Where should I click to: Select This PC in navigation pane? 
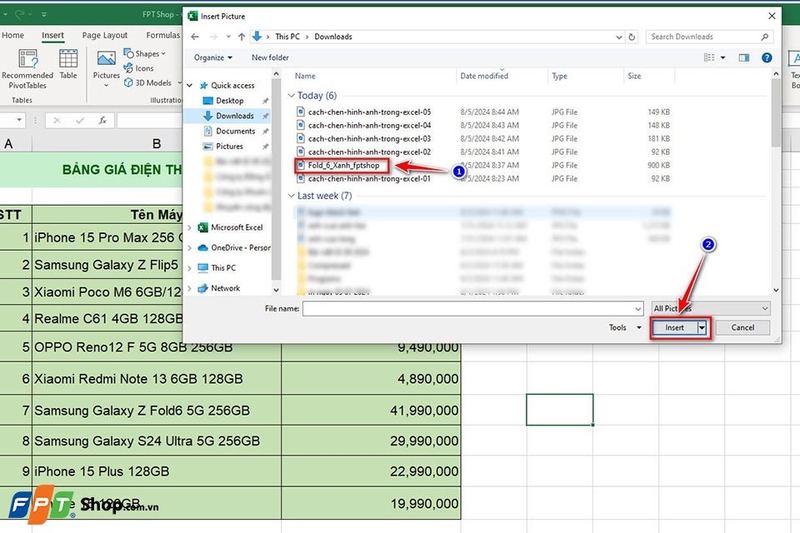pyautogui.click(x=223, y=268)
